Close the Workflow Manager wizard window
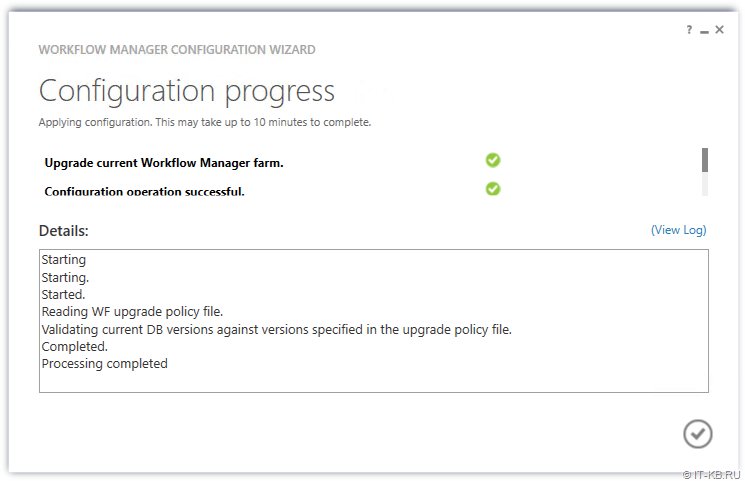745x481 pixels. 719,29
